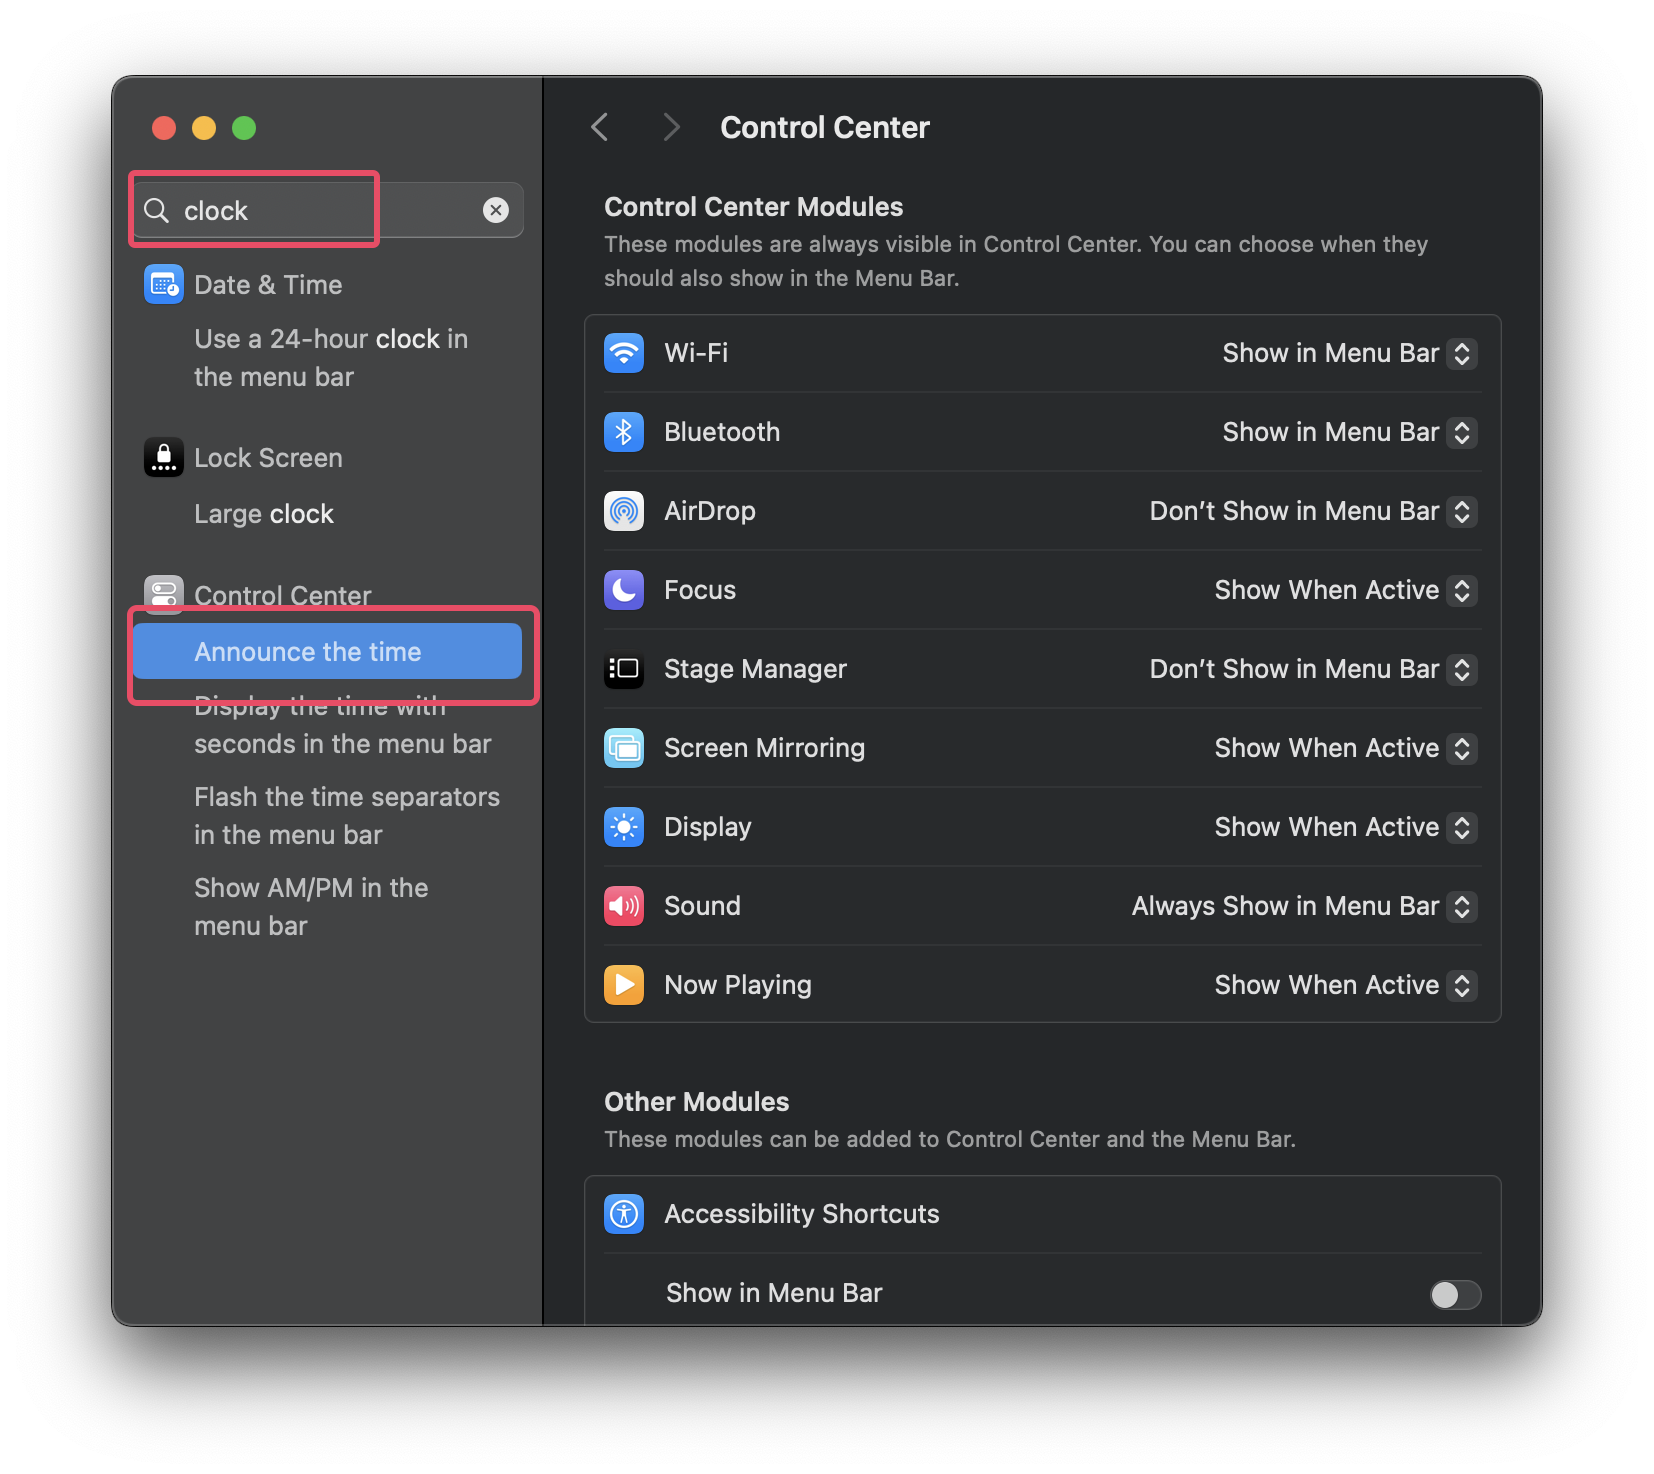
Task: Click the Screen Mirroring icon
Action: click(x=624, y=748)
